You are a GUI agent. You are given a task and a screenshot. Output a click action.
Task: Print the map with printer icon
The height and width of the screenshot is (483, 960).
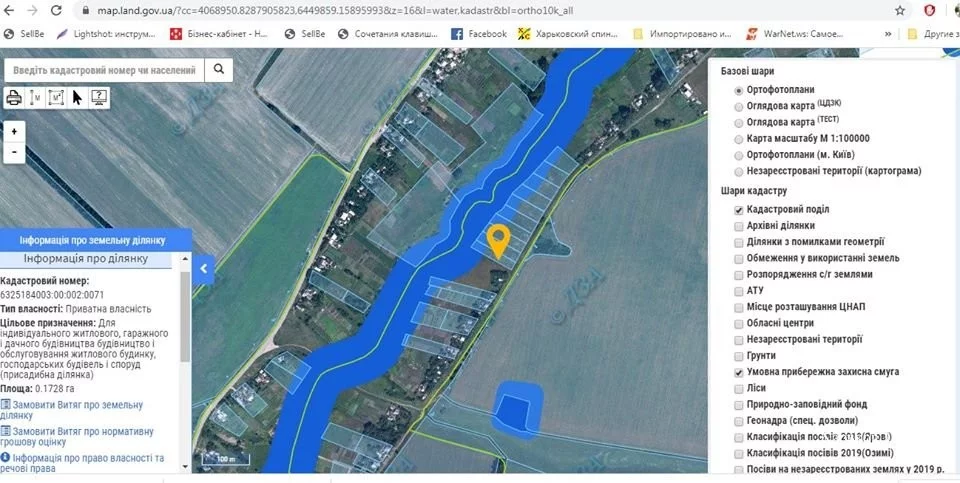coord(14,97)
